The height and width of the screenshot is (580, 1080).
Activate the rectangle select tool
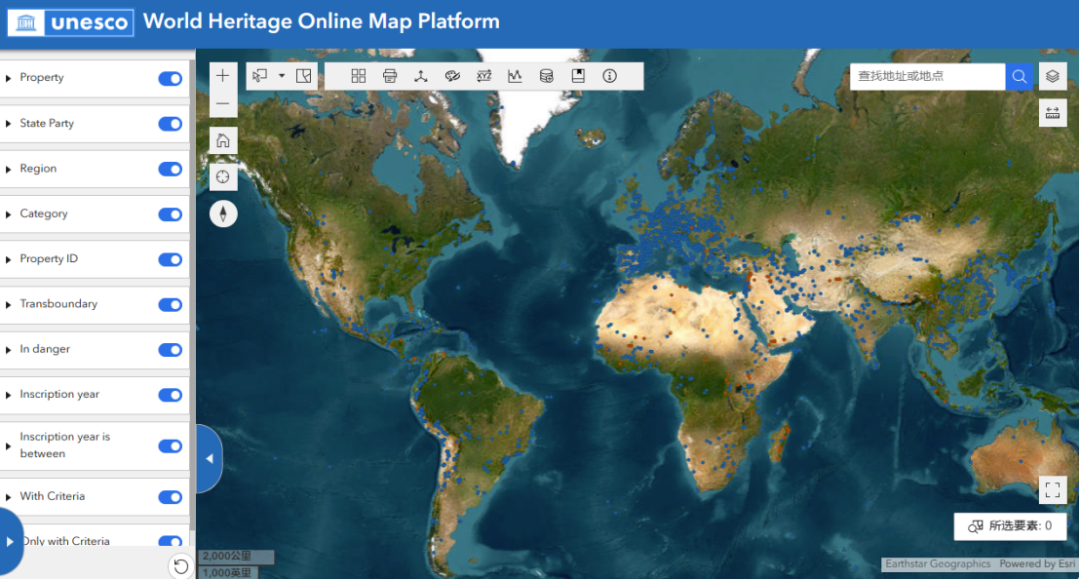(x=260, y=76)
